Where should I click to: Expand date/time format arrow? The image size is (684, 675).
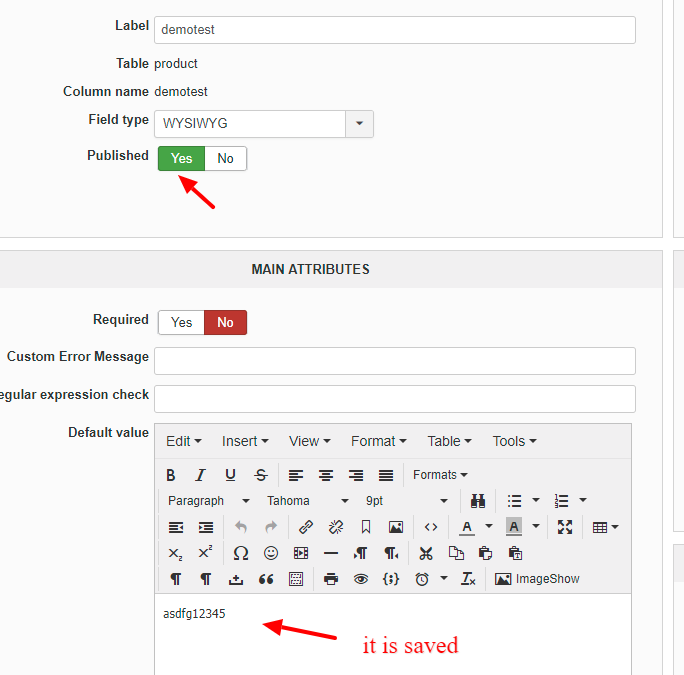pyautogui.click(x=444, y=579)
